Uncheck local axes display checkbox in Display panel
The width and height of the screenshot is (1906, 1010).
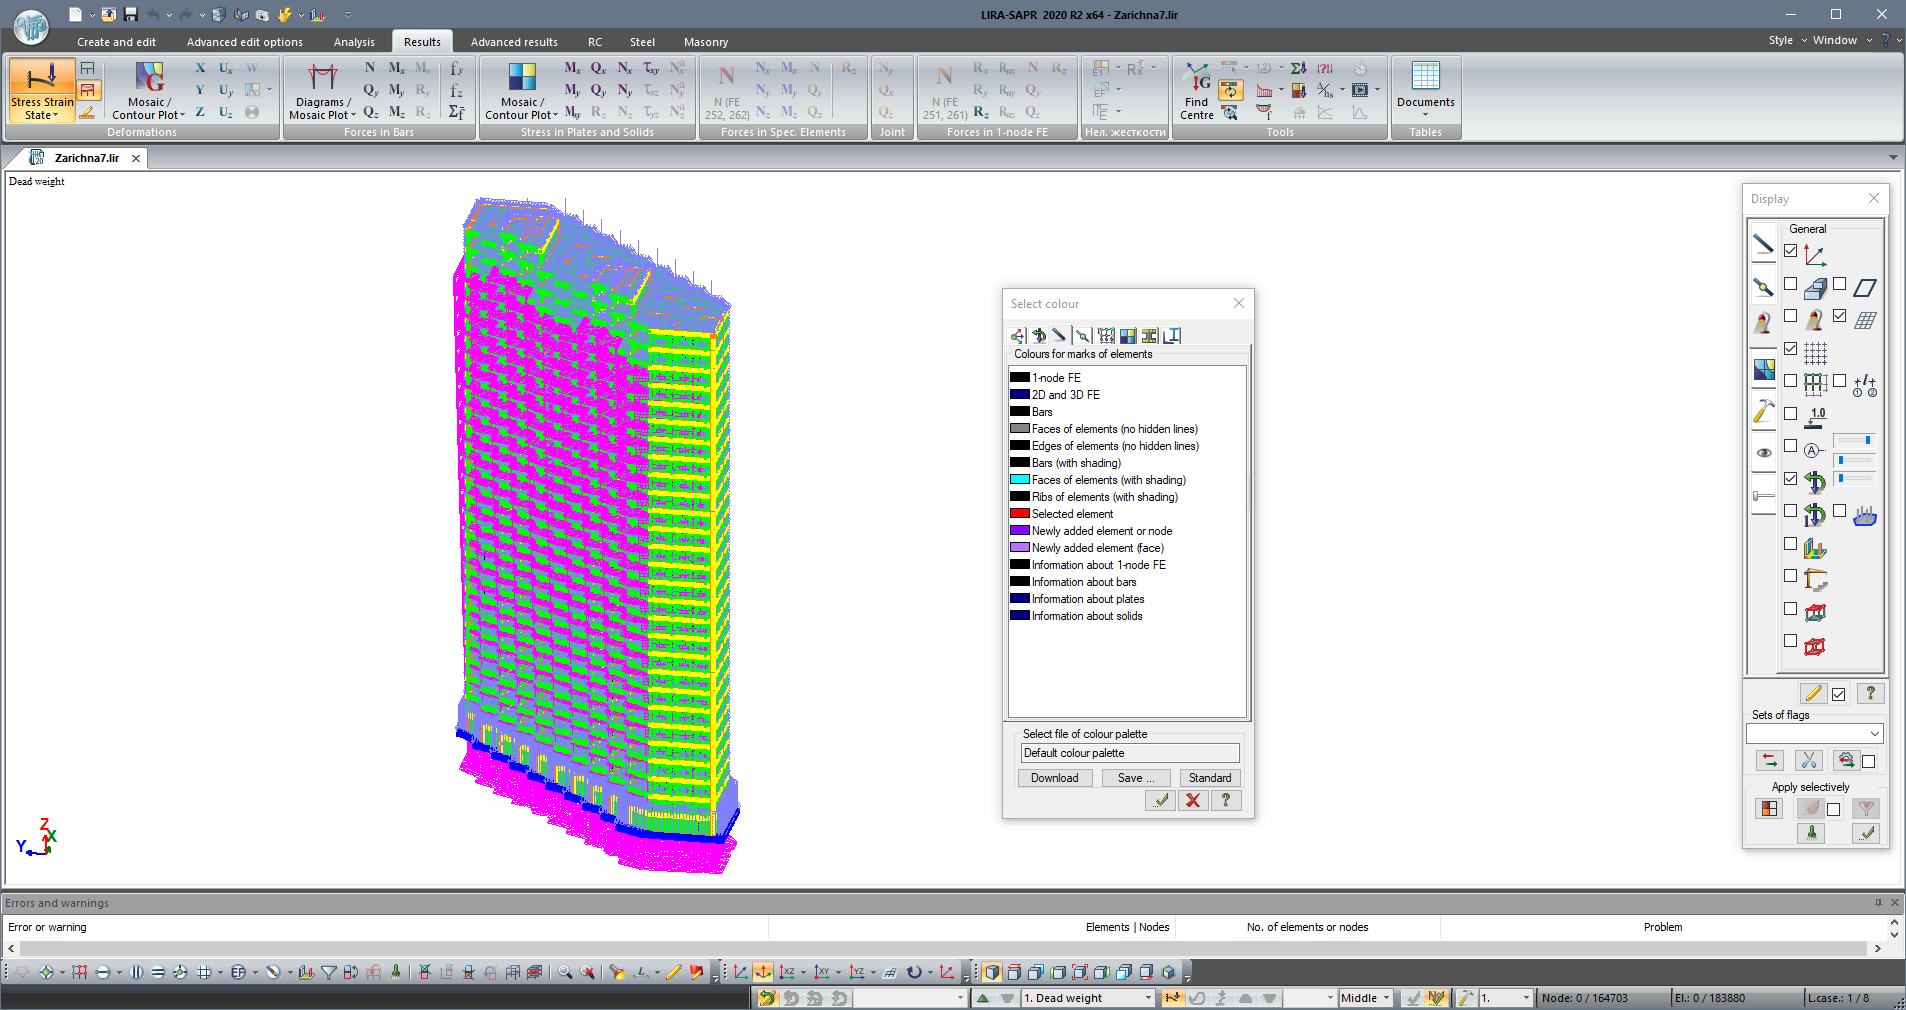[1790, 250]
